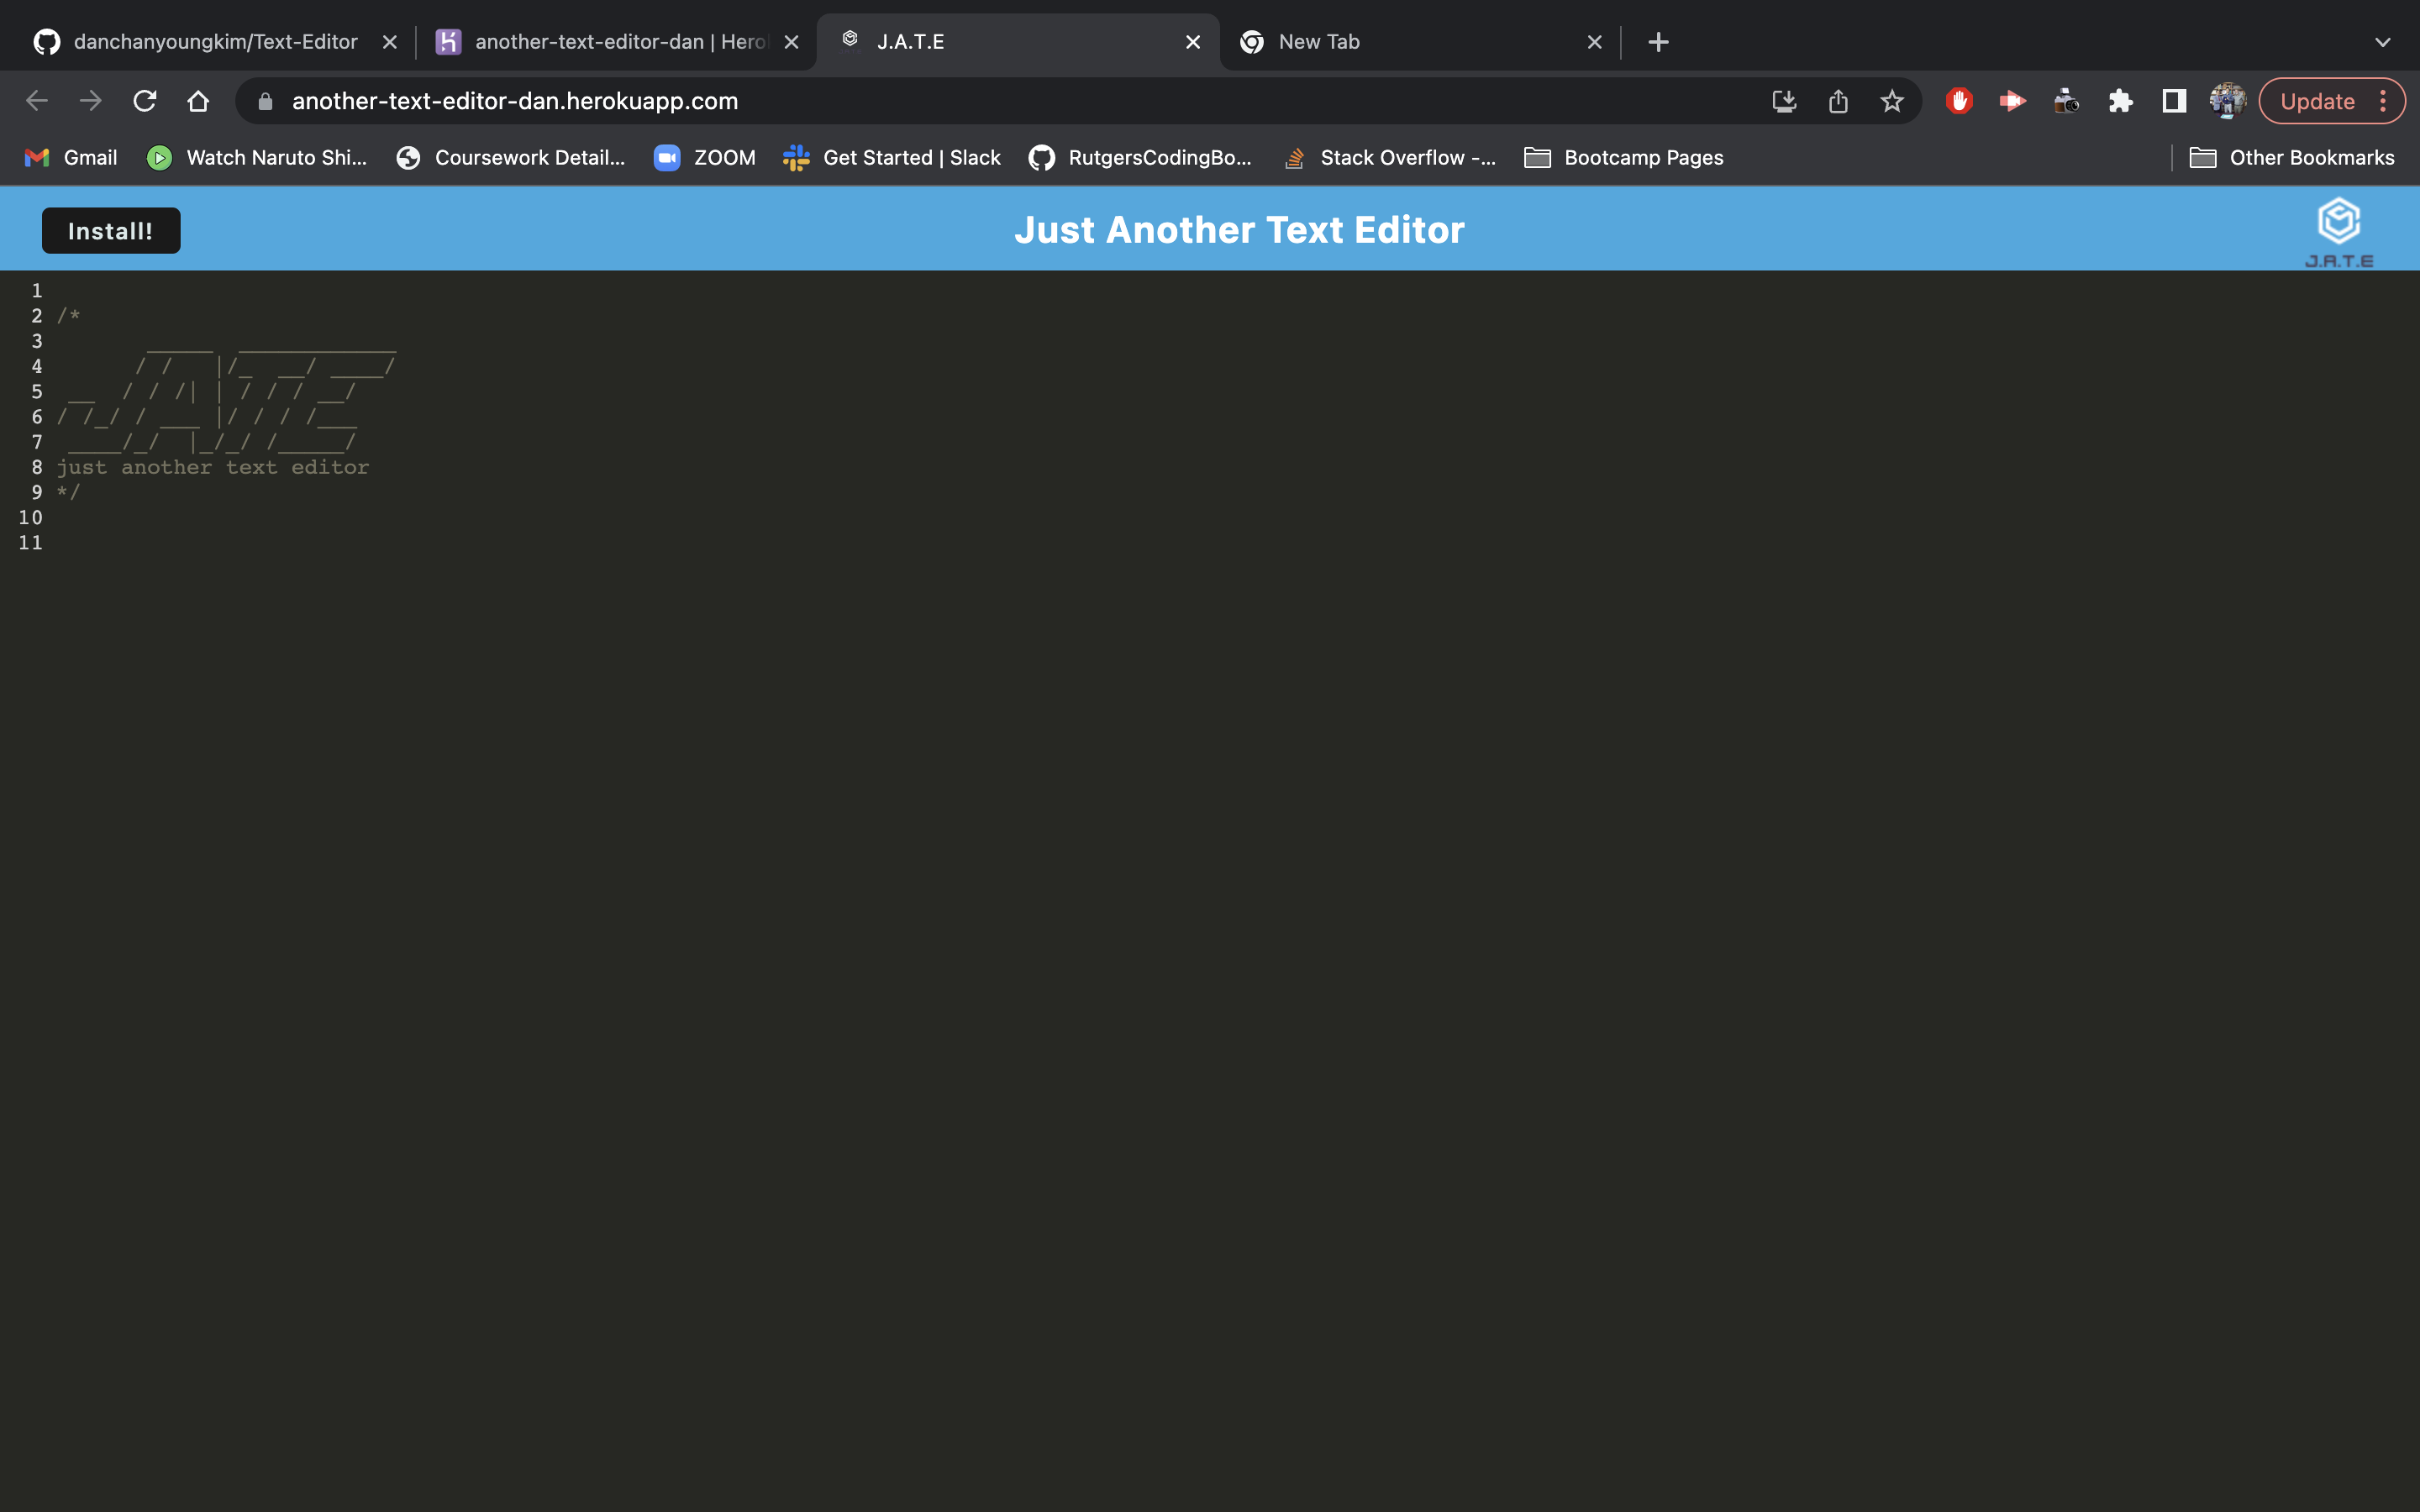The height and width of the screenshot is (1512, 2420).
Task: Open a new tab with plus button
Action: click(1658, 42)
